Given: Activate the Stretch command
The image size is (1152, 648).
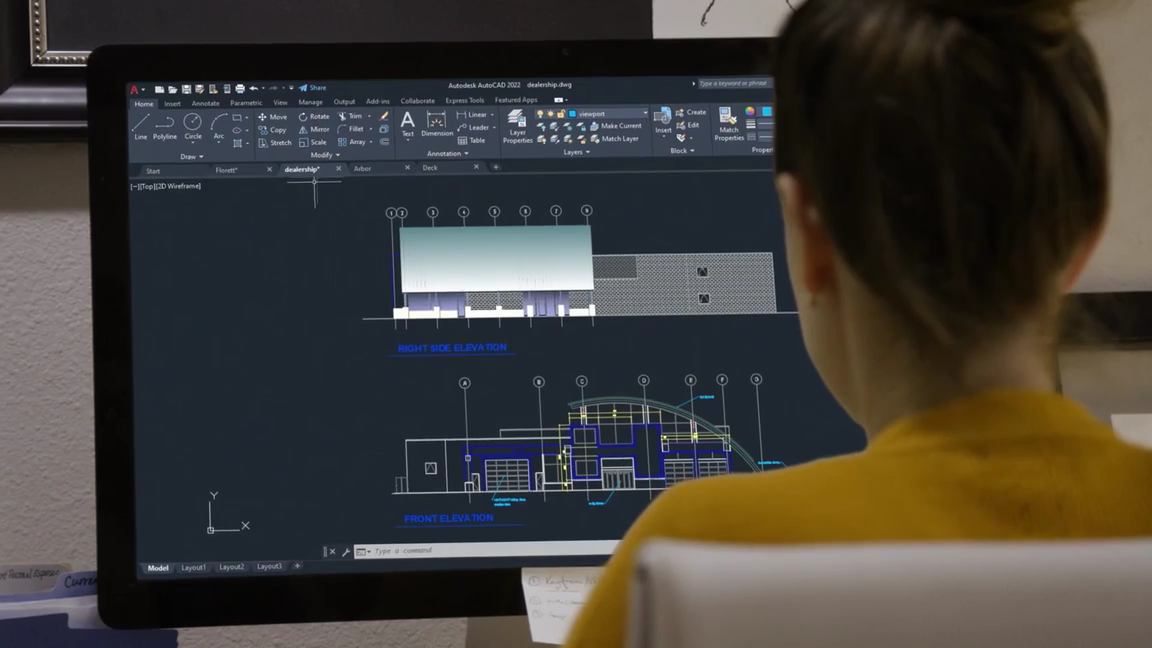Looking at the screenshot, I should 275,143.
